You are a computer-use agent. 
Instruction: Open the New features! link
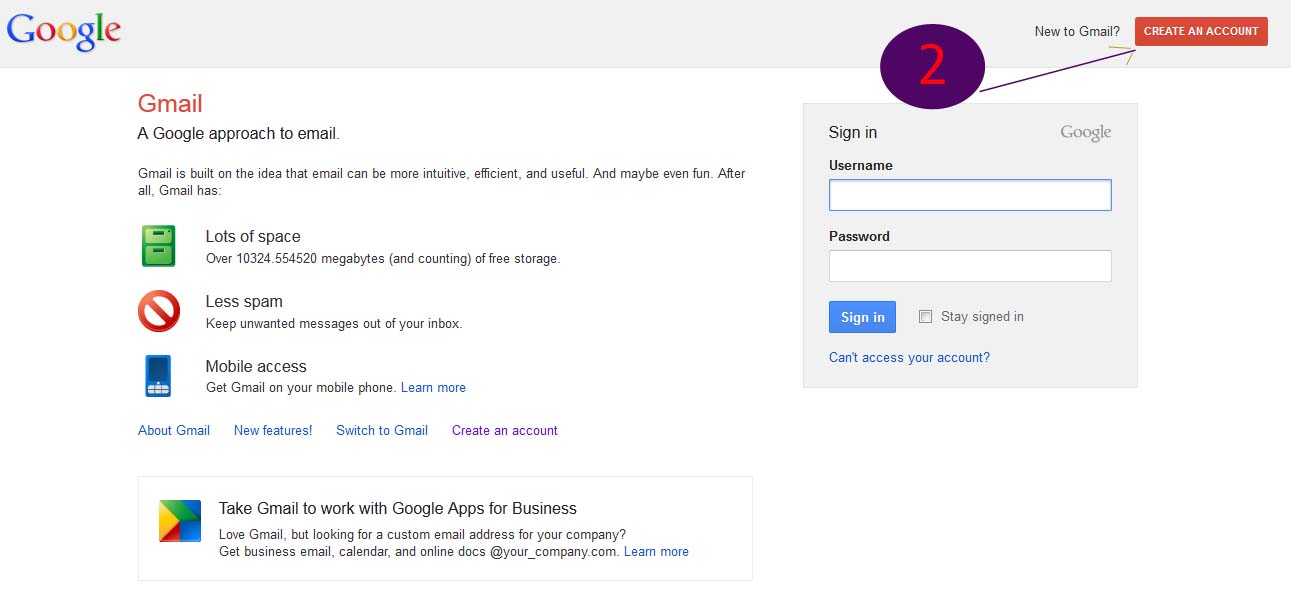click(x=273, y=430)
